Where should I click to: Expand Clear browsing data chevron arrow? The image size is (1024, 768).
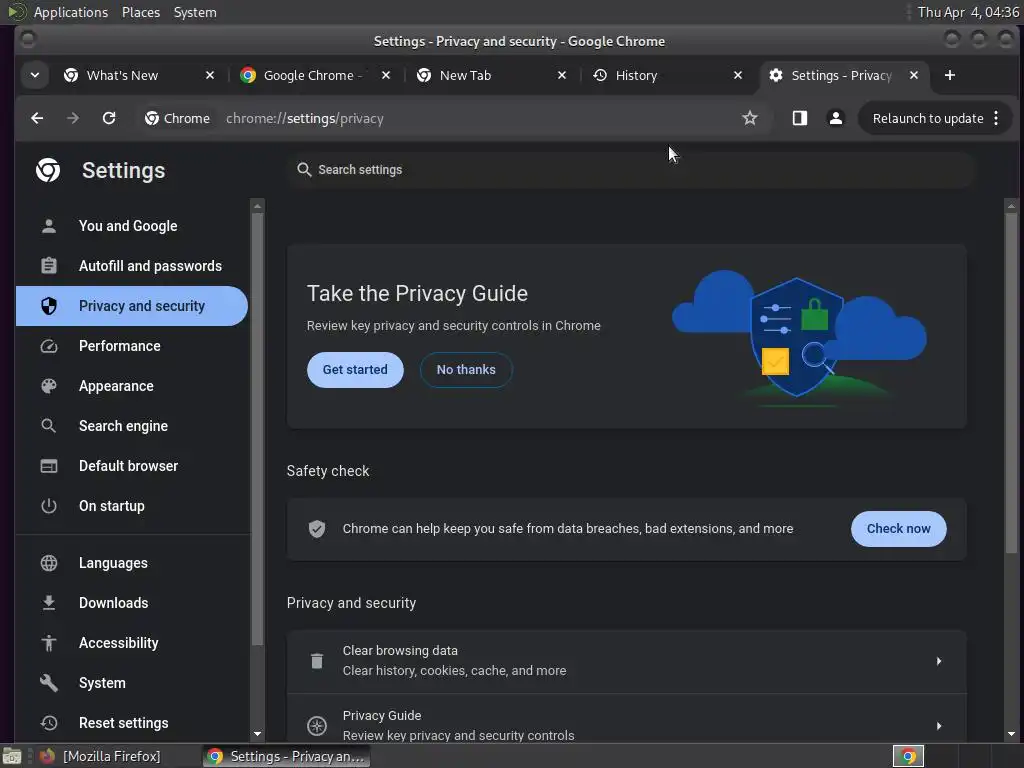(938, 661)
